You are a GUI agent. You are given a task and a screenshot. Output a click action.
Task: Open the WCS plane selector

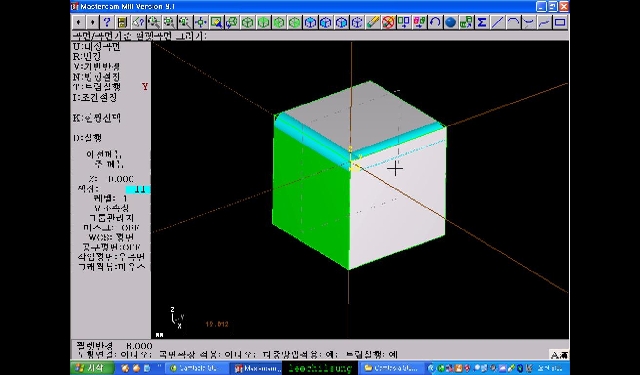coord(111,237)
